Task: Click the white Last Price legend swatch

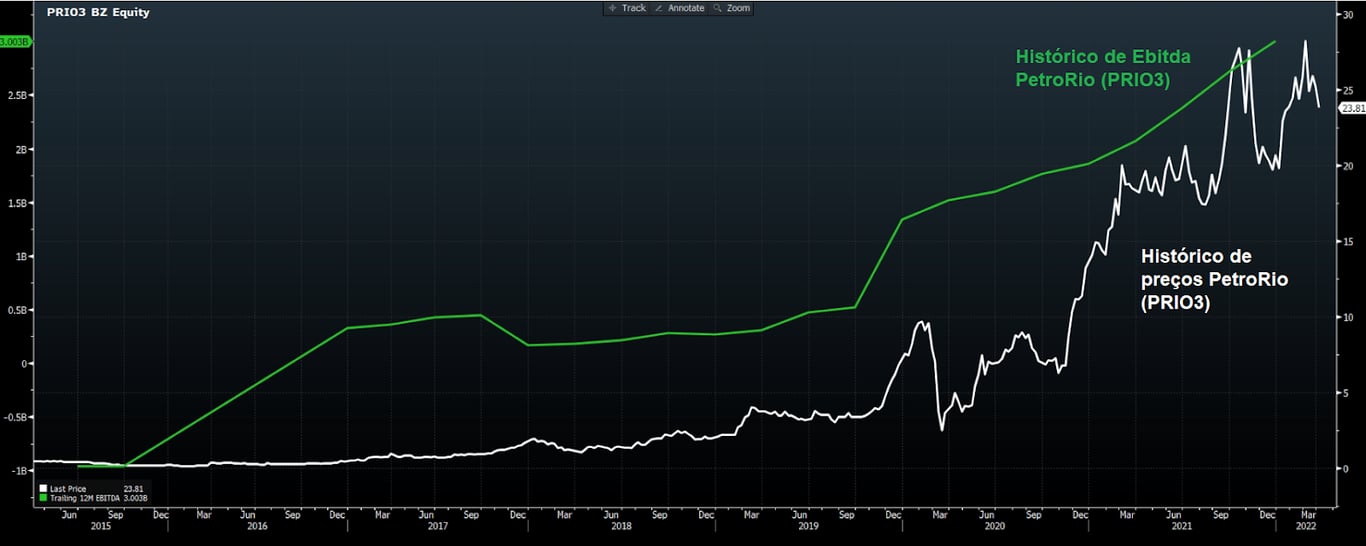Action: point(42,489)
